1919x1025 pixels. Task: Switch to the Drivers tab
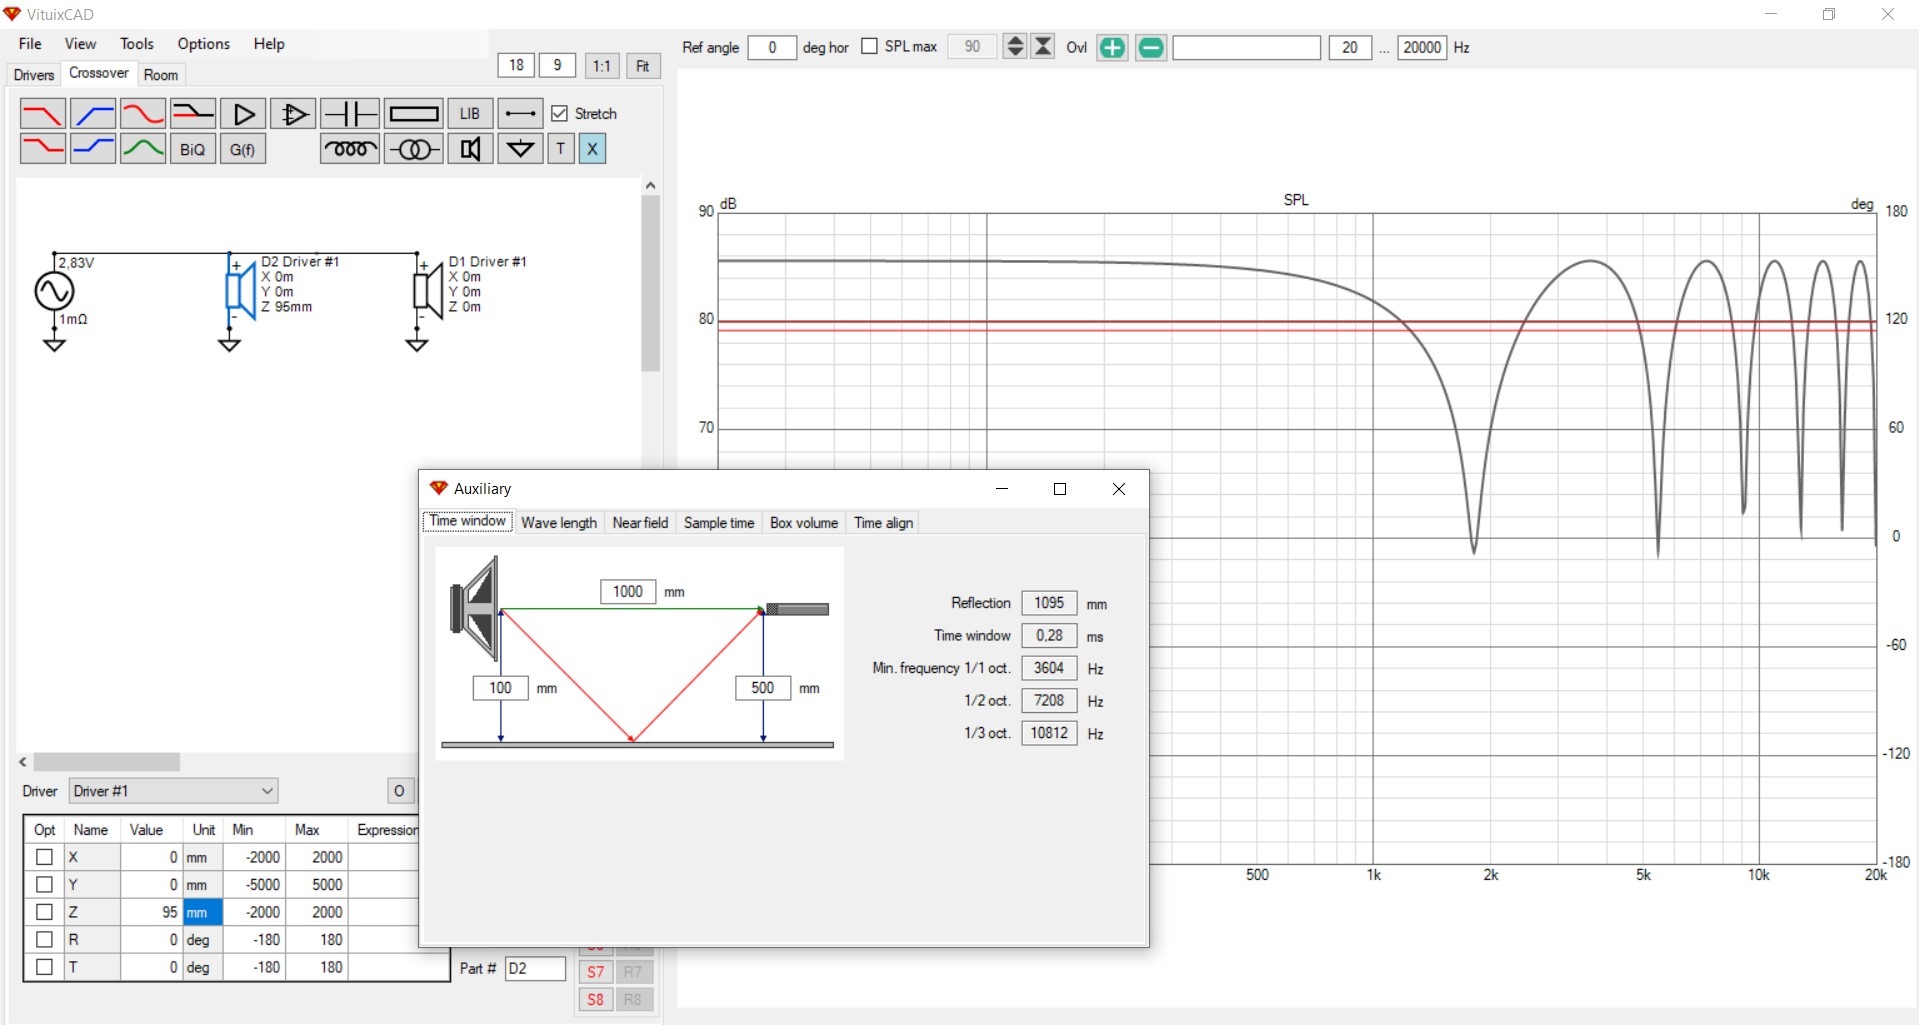(x=33, y=75)
